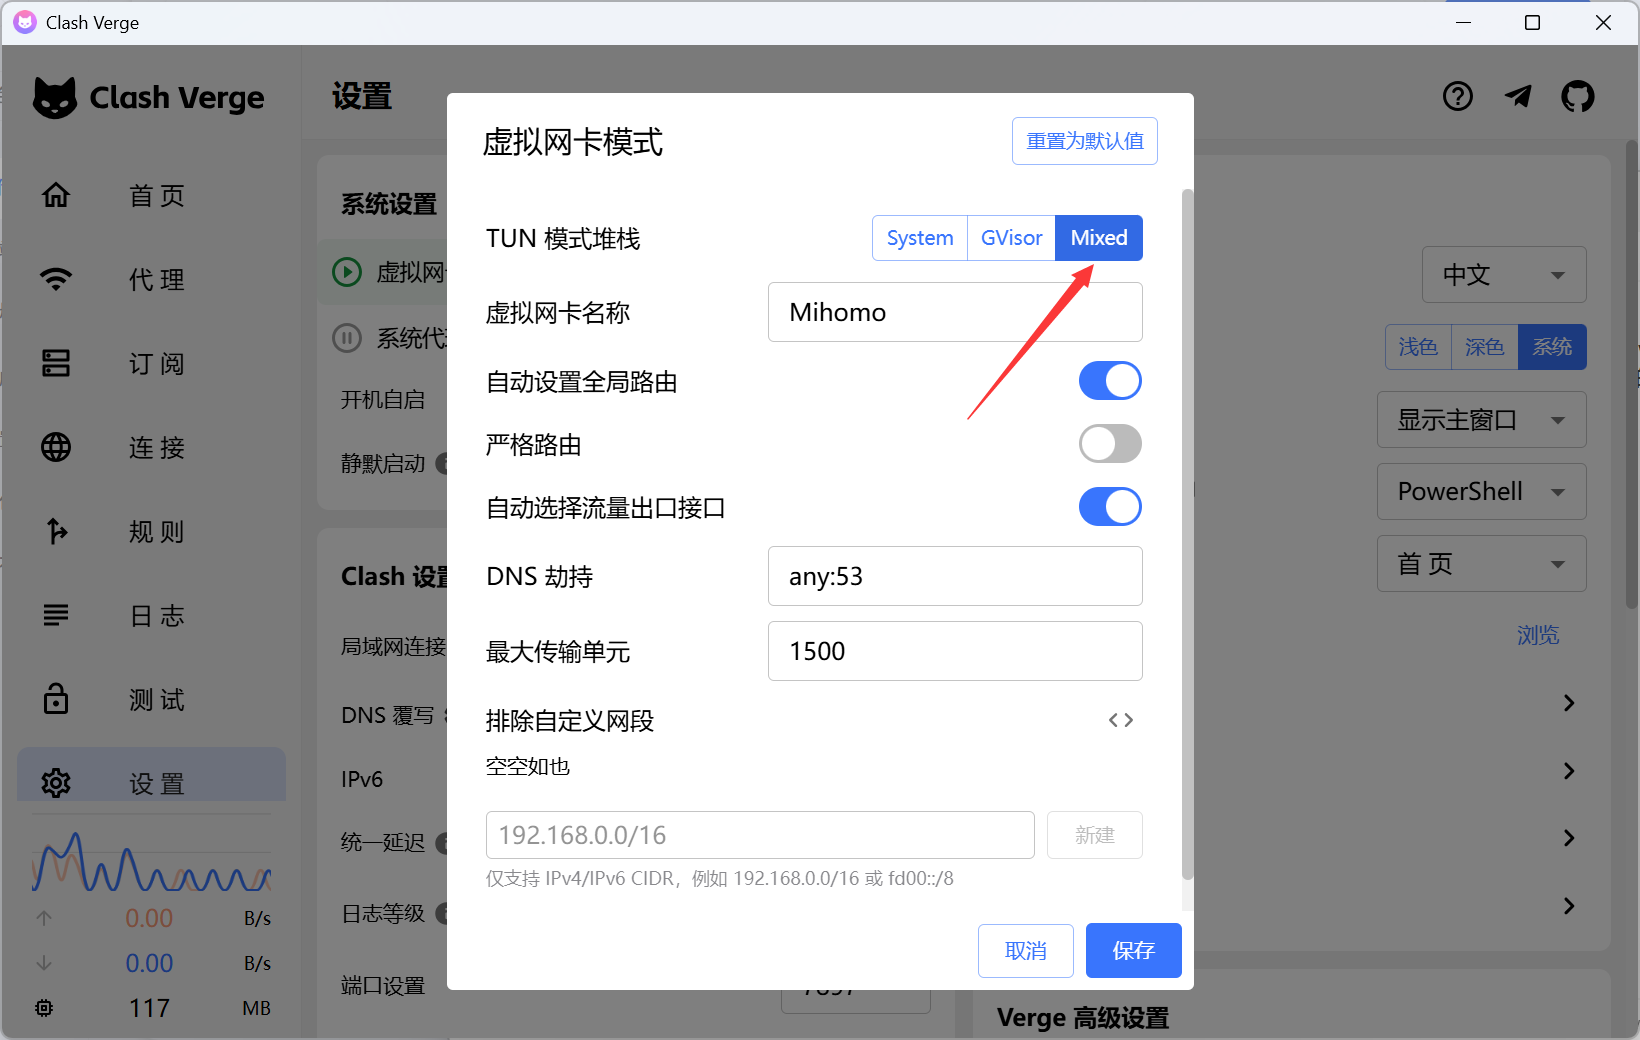Click the home icon in sidebar
Viewport: 1640px width, 1040px height.
(x=56, y=195)
